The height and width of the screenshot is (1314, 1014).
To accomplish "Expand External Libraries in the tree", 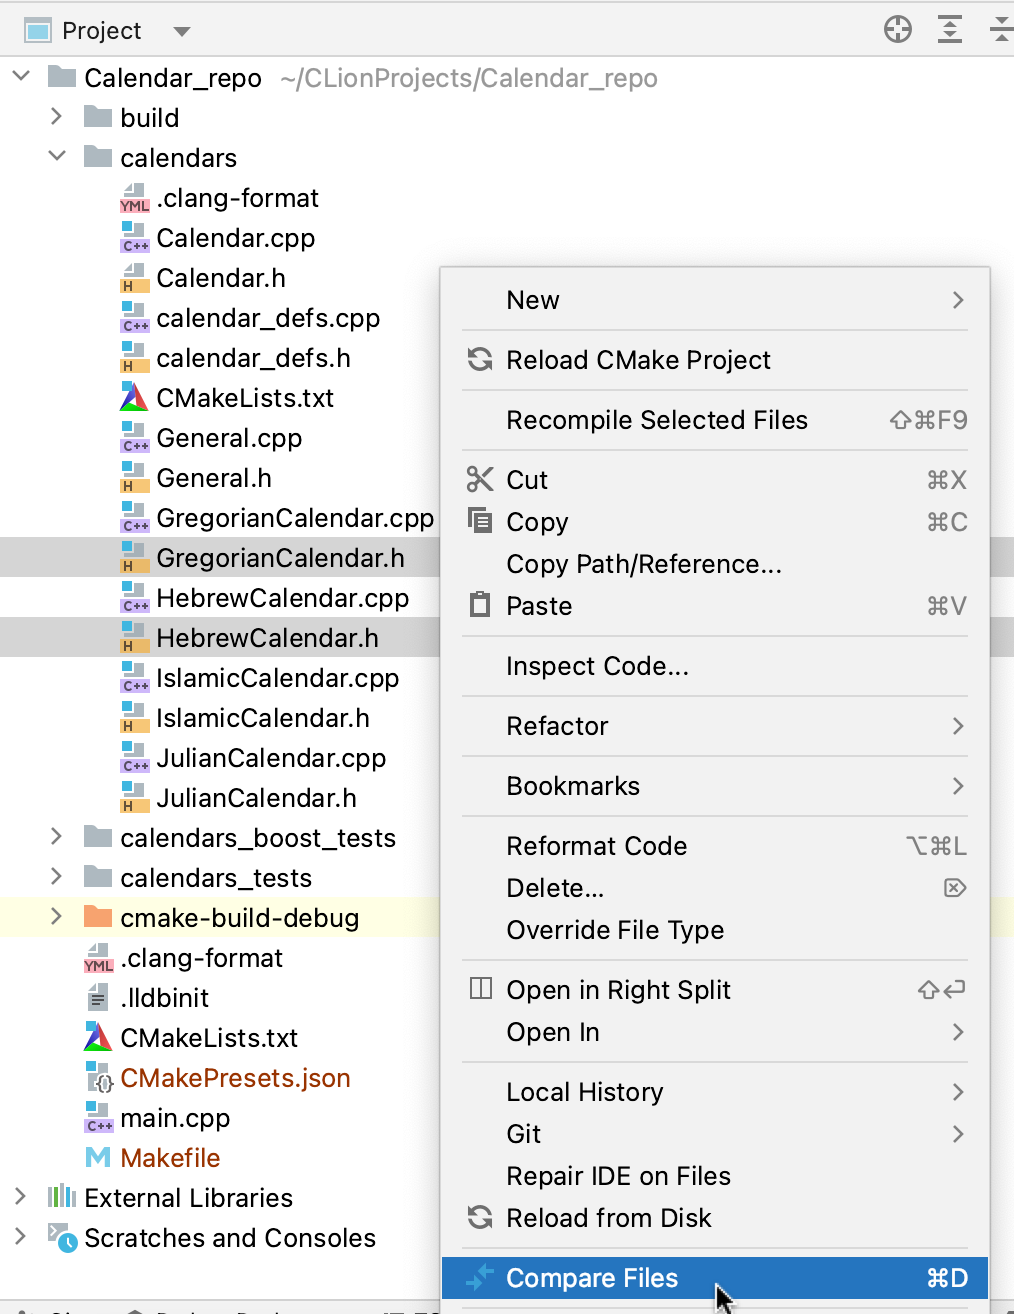I will (x=19, y=1197).
